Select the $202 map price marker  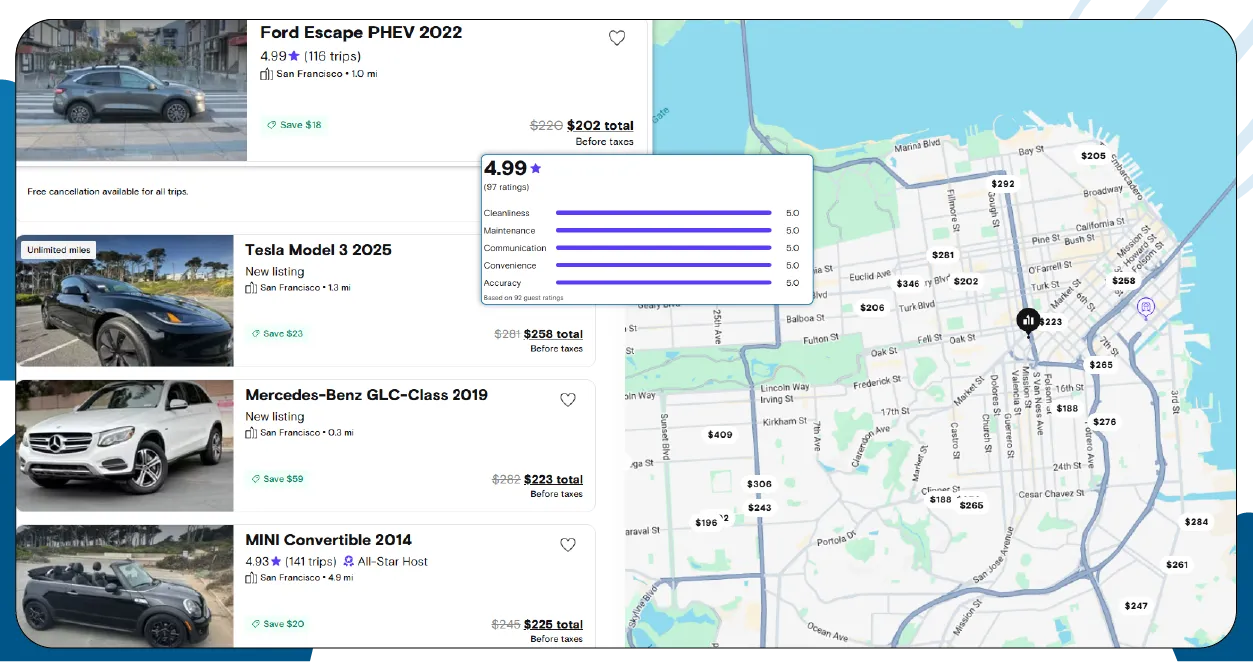(x=966, y=282)
